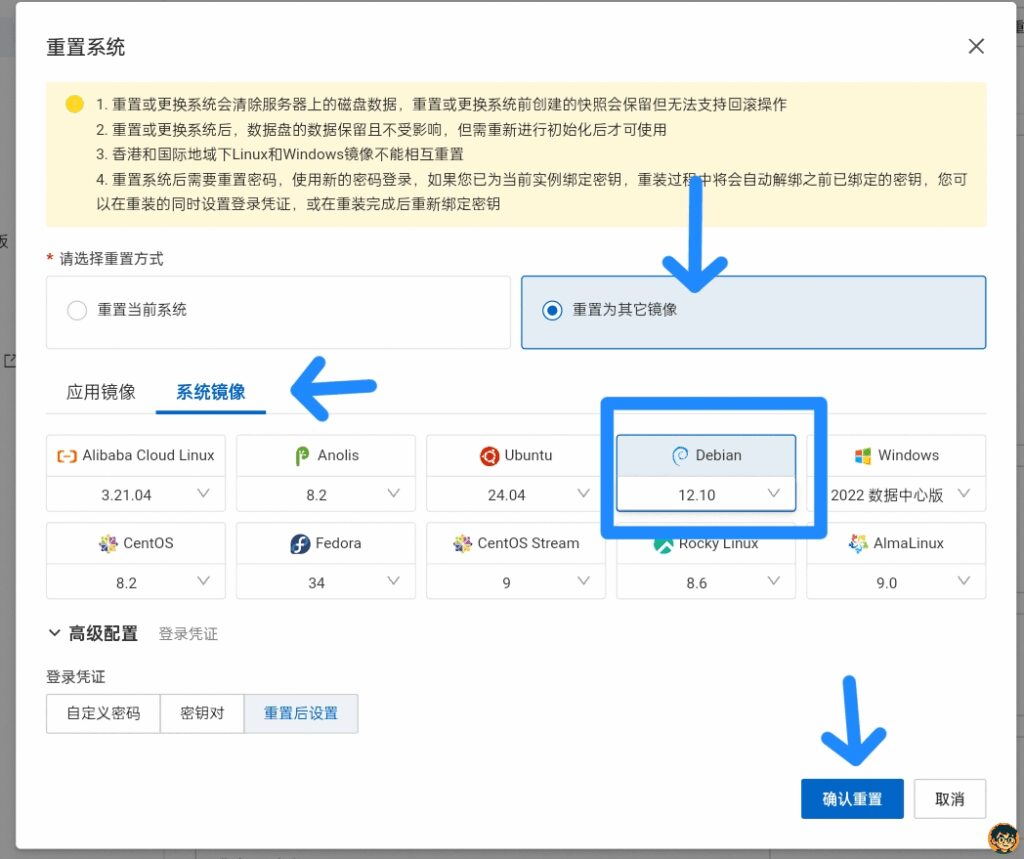The image size is (1024, 859).
Task: Choose the 密钥对 credential option
Action: coord(202,713)
